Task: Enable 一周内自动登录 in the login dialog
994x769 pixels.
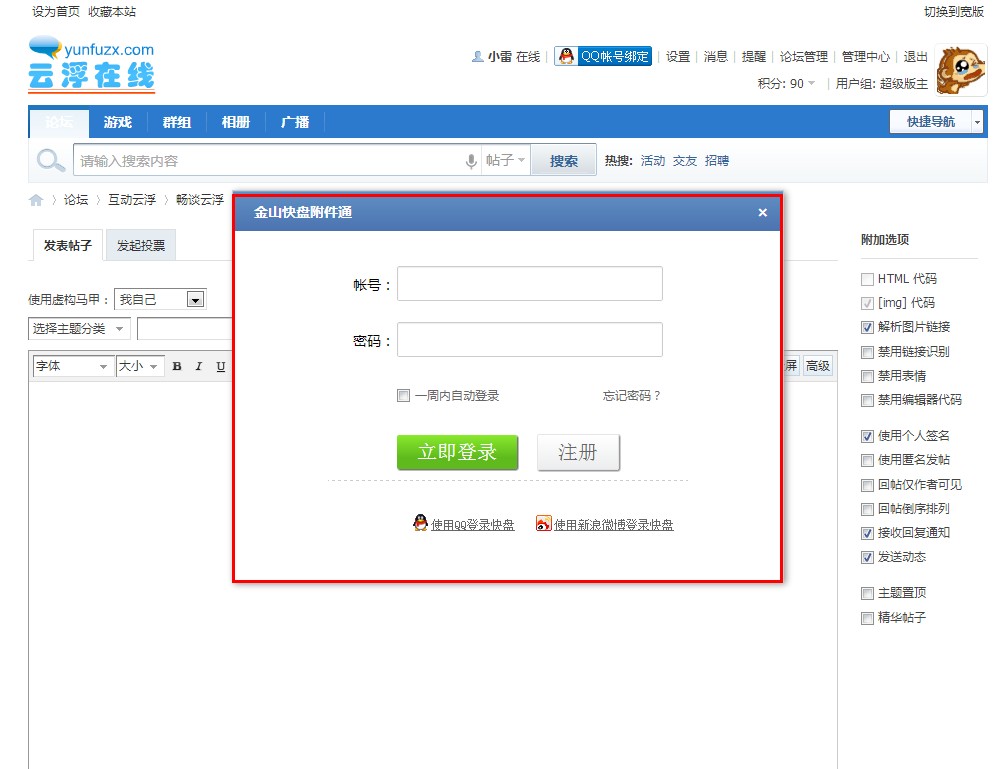Action: 404,395
